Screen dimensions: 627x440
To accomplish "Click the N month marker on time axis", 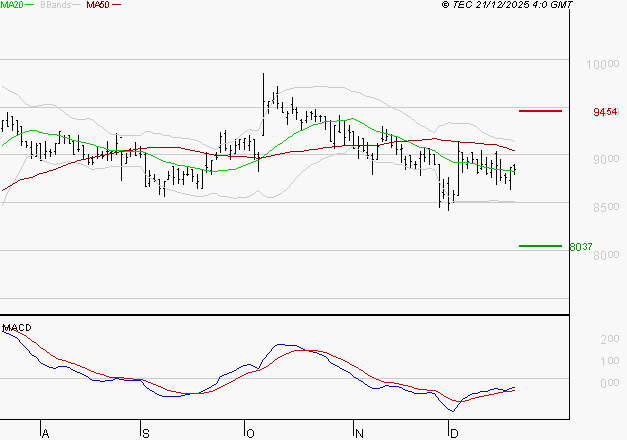I will tap(359, 434).
